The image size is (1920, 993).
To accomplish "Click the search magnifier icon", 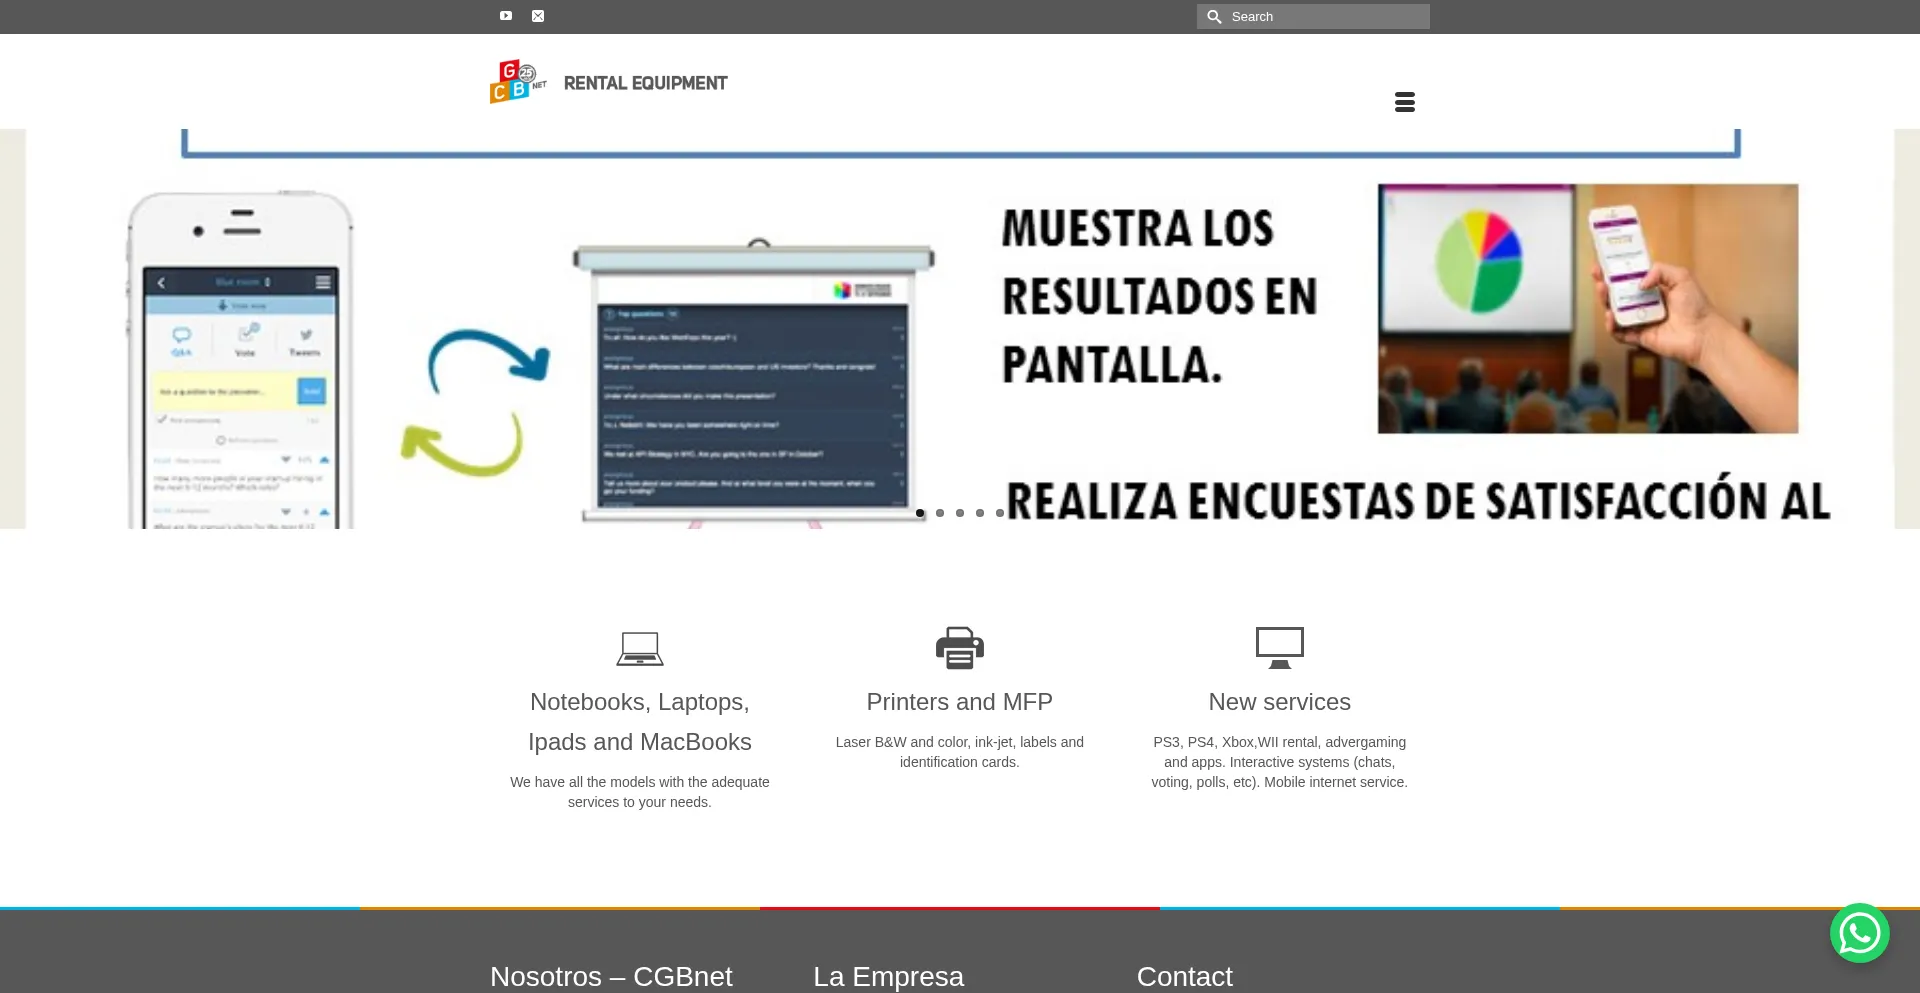I will pos(1214,17).
